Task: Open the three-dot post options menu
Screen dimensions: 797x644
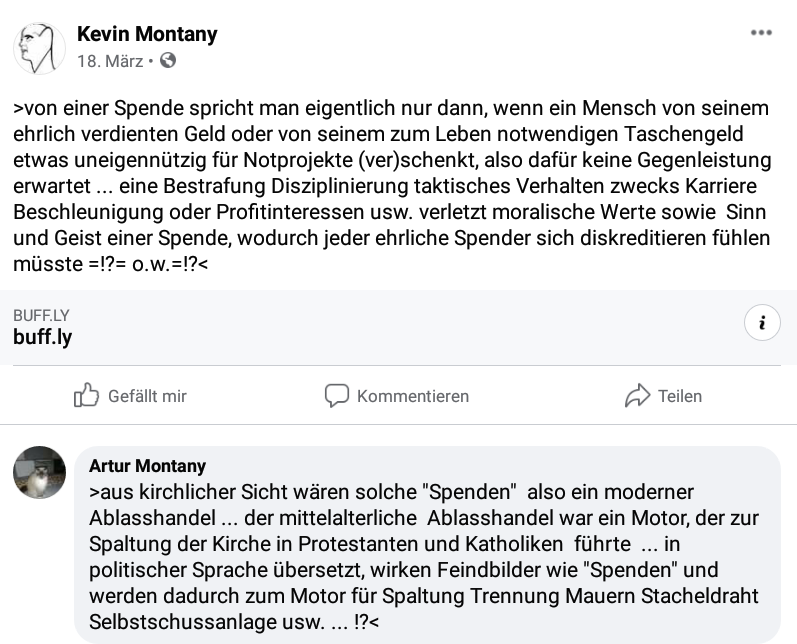Action: [761, 33]
